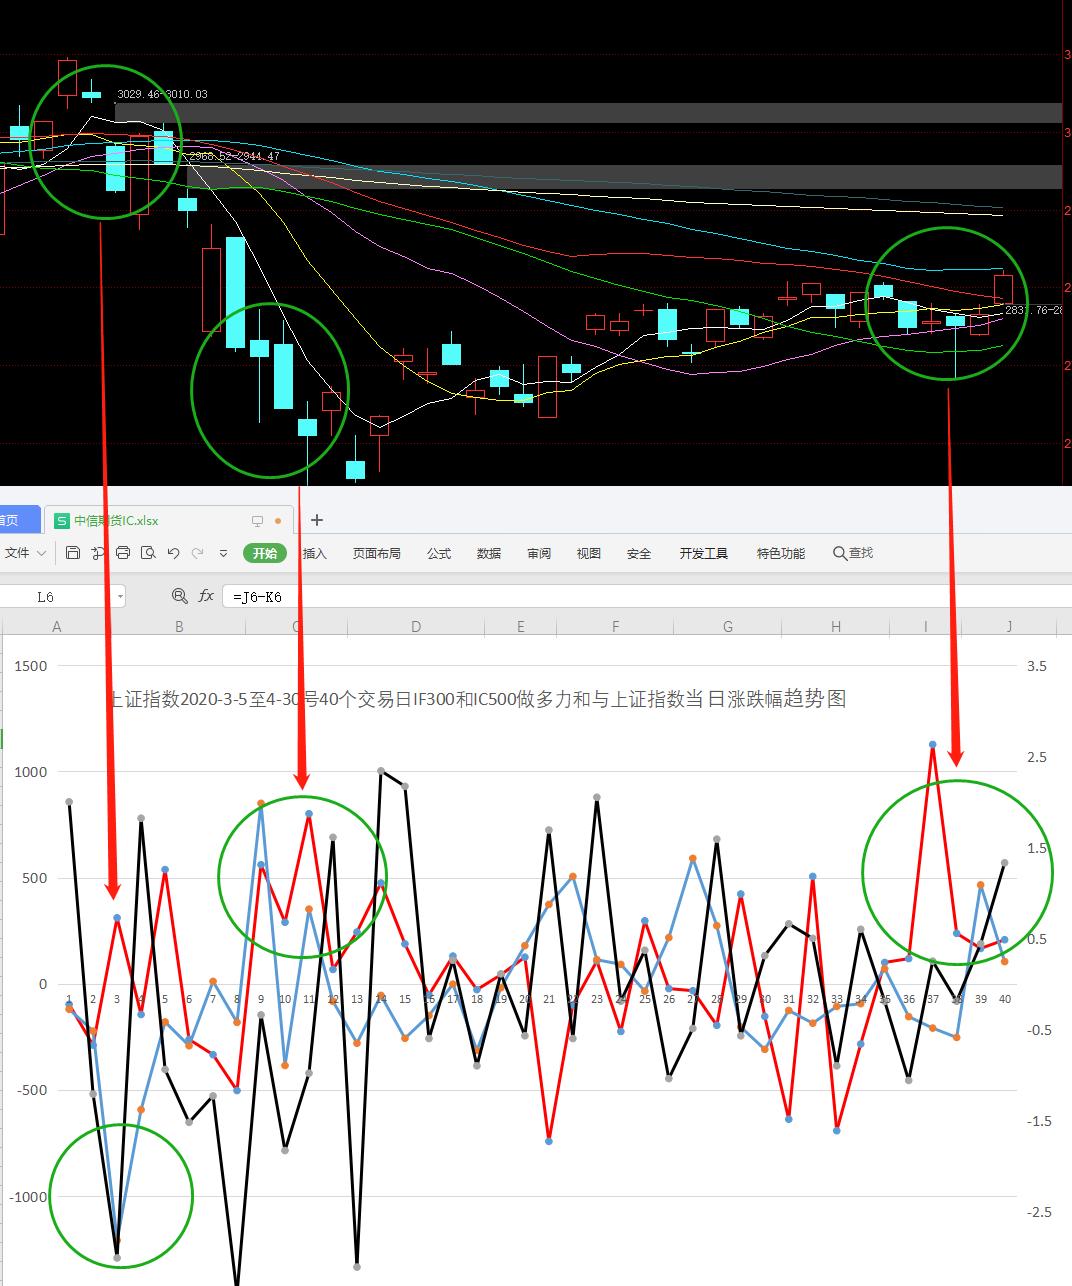Image resolution: width=1072 pixels, height=1286 pixels.
Task: Click the 2968.52-2944.47 price label
Action: [234, 156]
